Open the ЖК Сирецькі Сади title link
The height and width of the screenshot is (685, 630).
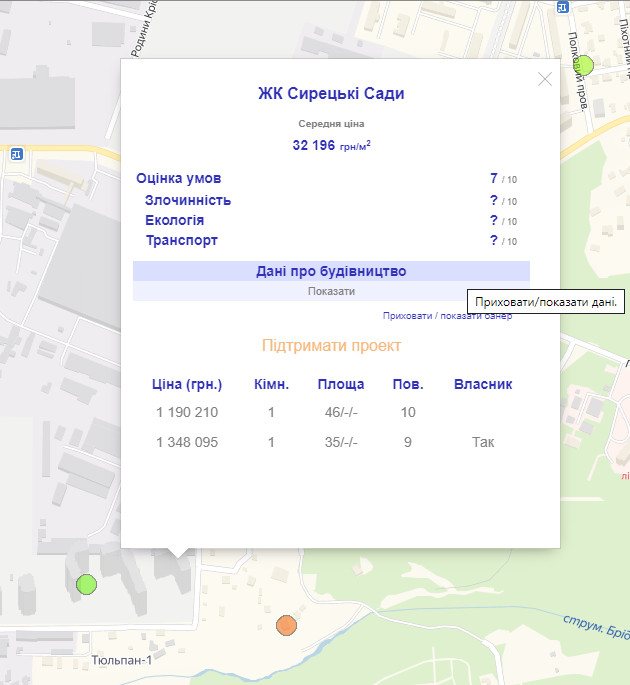tap(331, 94)
